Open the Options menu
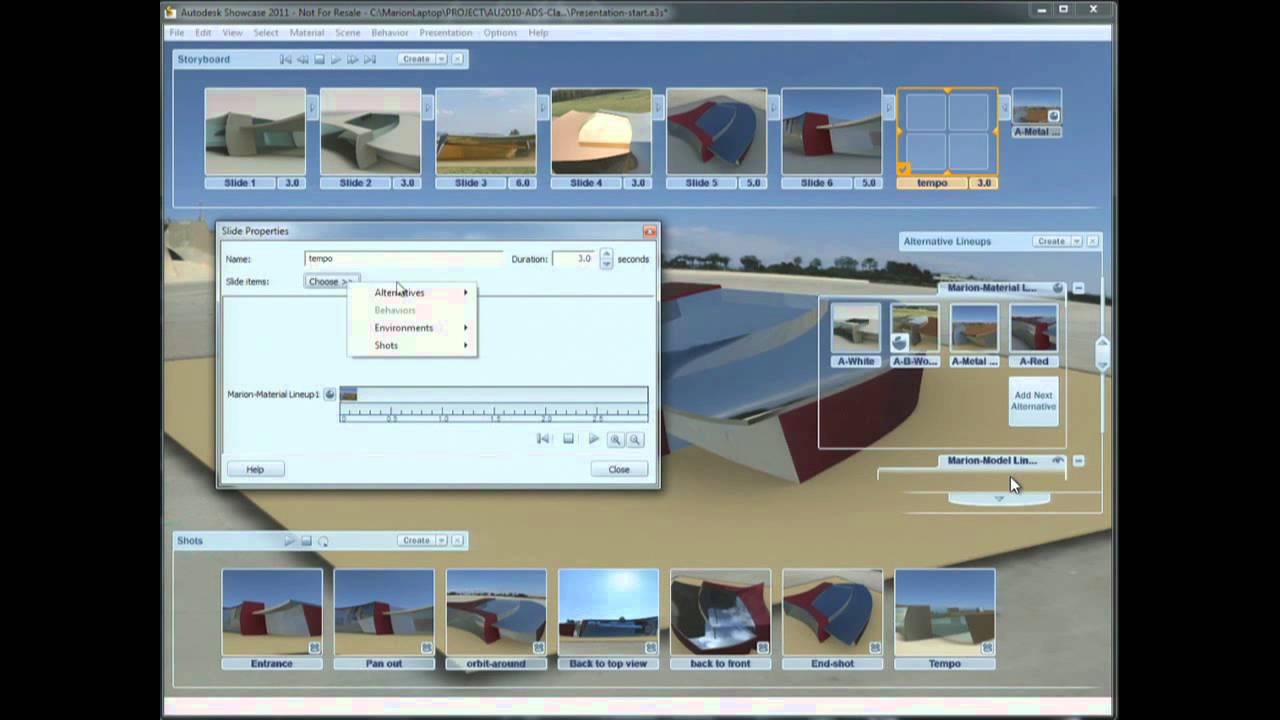The height and width of the screenshot is (720, 1280). 500,33
